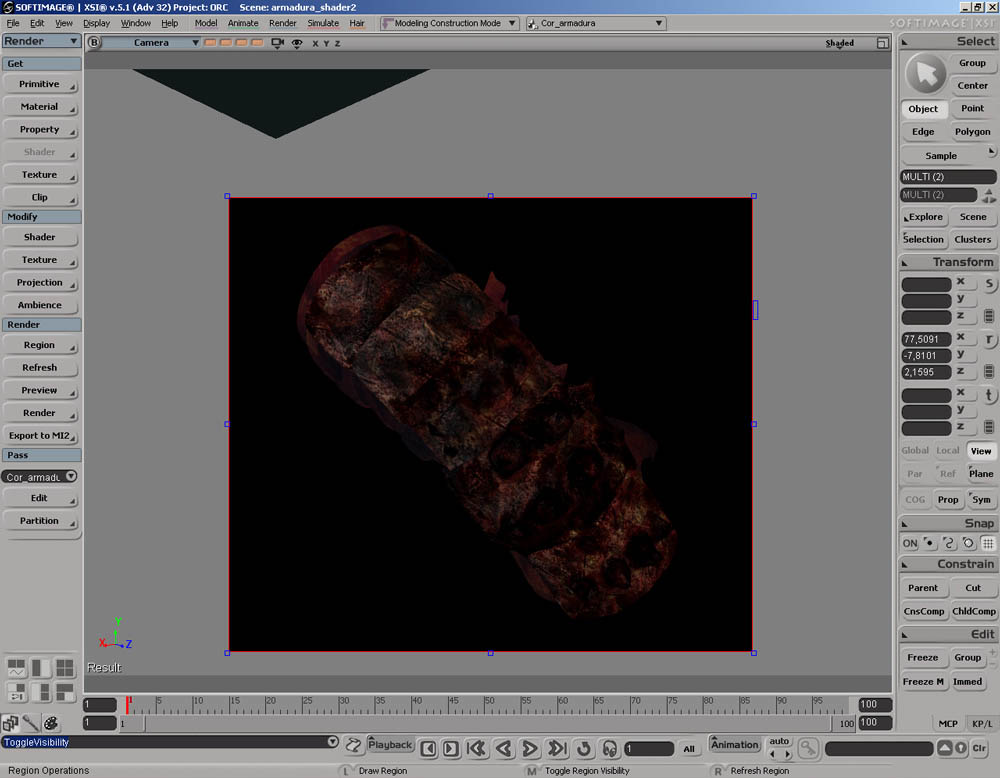Image resolution: width=1000 pixels, height=778 pixels.
Task: Enable View transform mode
Action: [981, 451]
